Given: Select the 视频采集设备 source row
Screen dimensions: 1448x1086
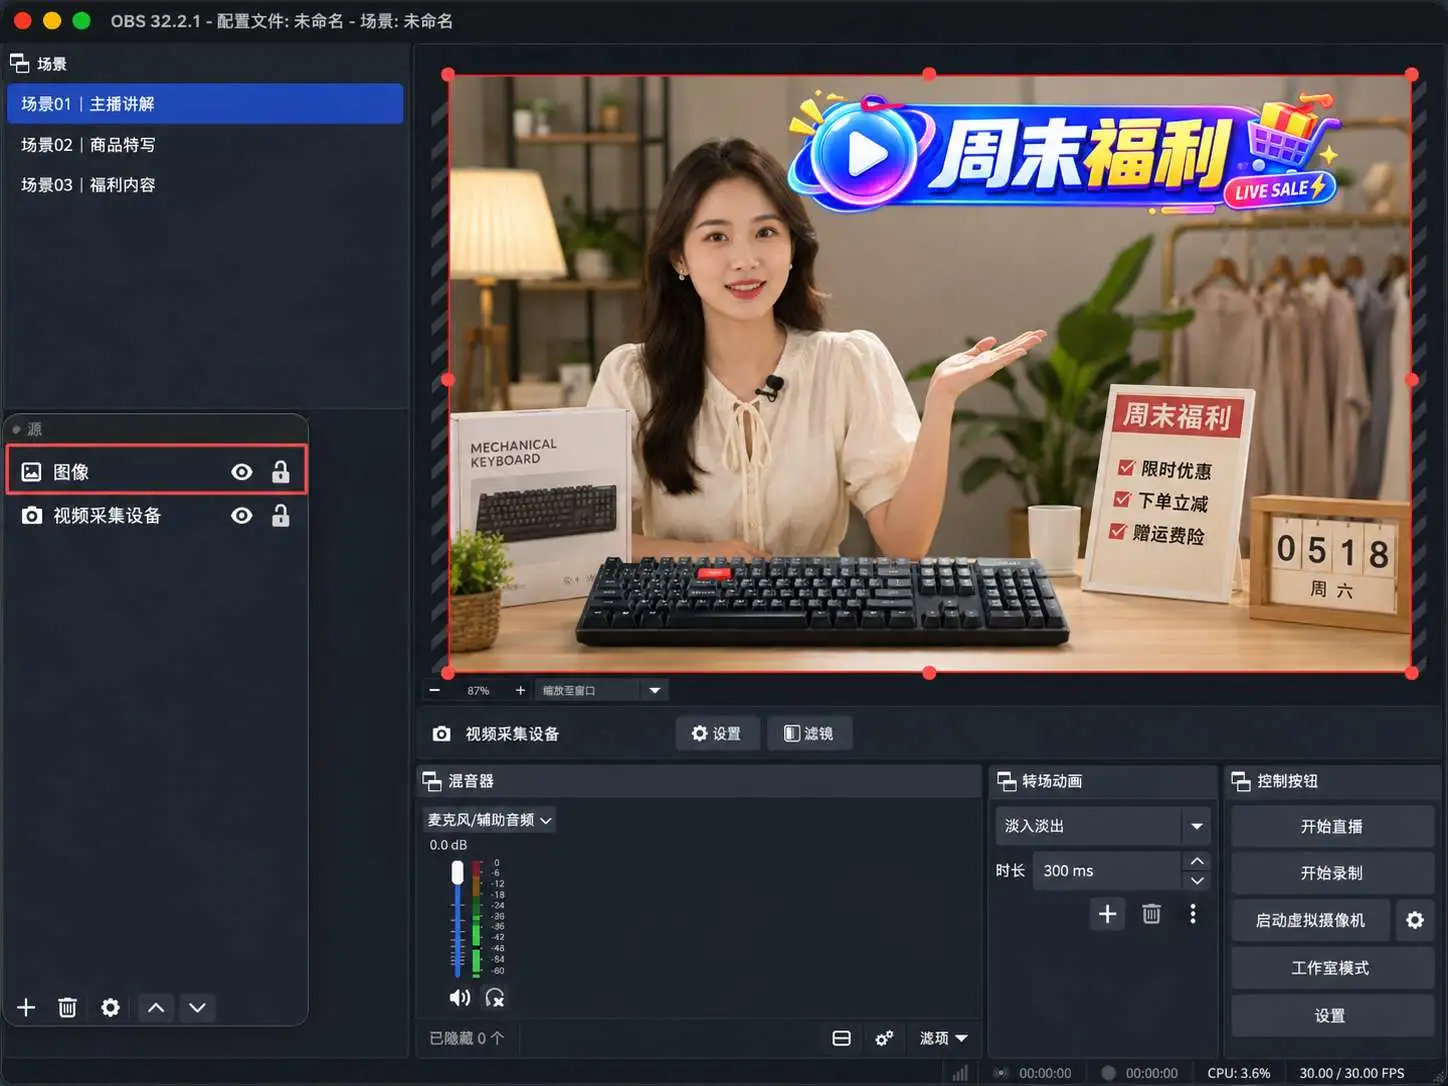Looking at the screenshot, I should click(156, 516).
